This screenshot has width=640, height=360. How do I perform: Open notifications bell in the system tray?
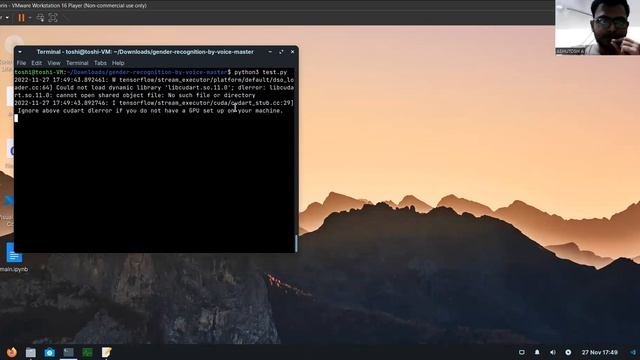pos(537,352)
